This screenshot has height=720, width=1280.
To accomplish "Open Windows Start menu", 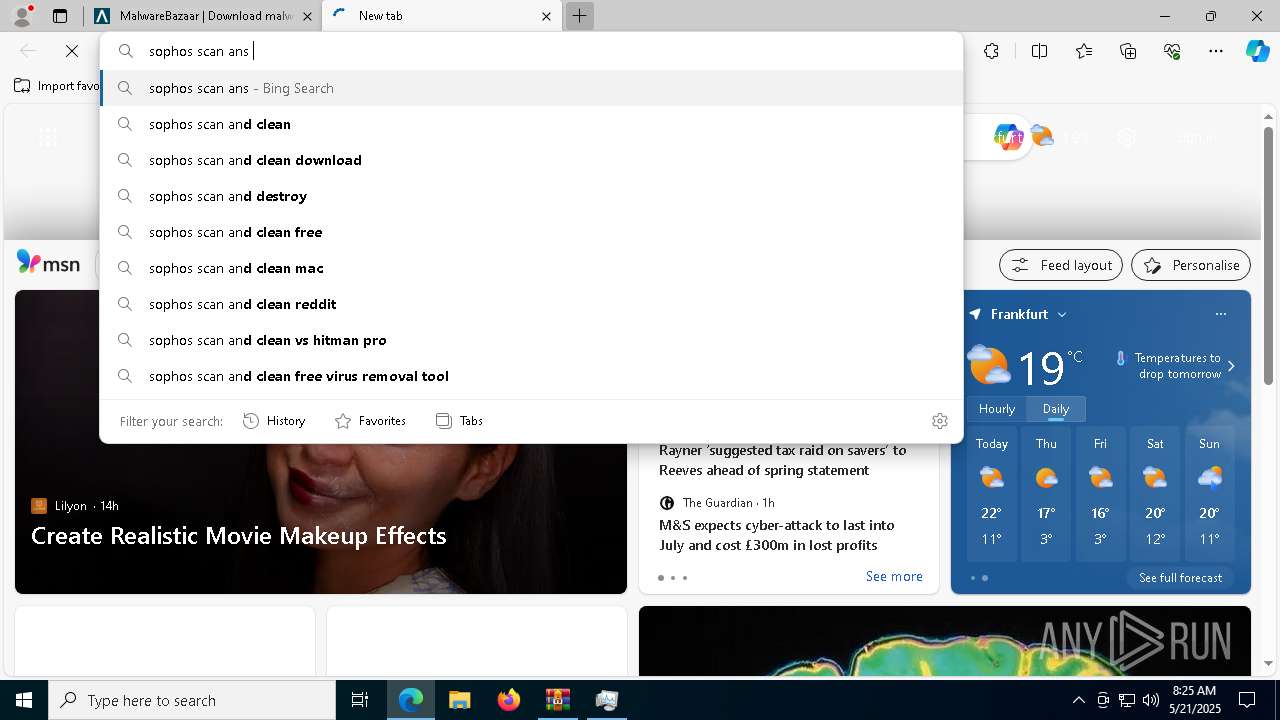I will (x=24, y=700).
